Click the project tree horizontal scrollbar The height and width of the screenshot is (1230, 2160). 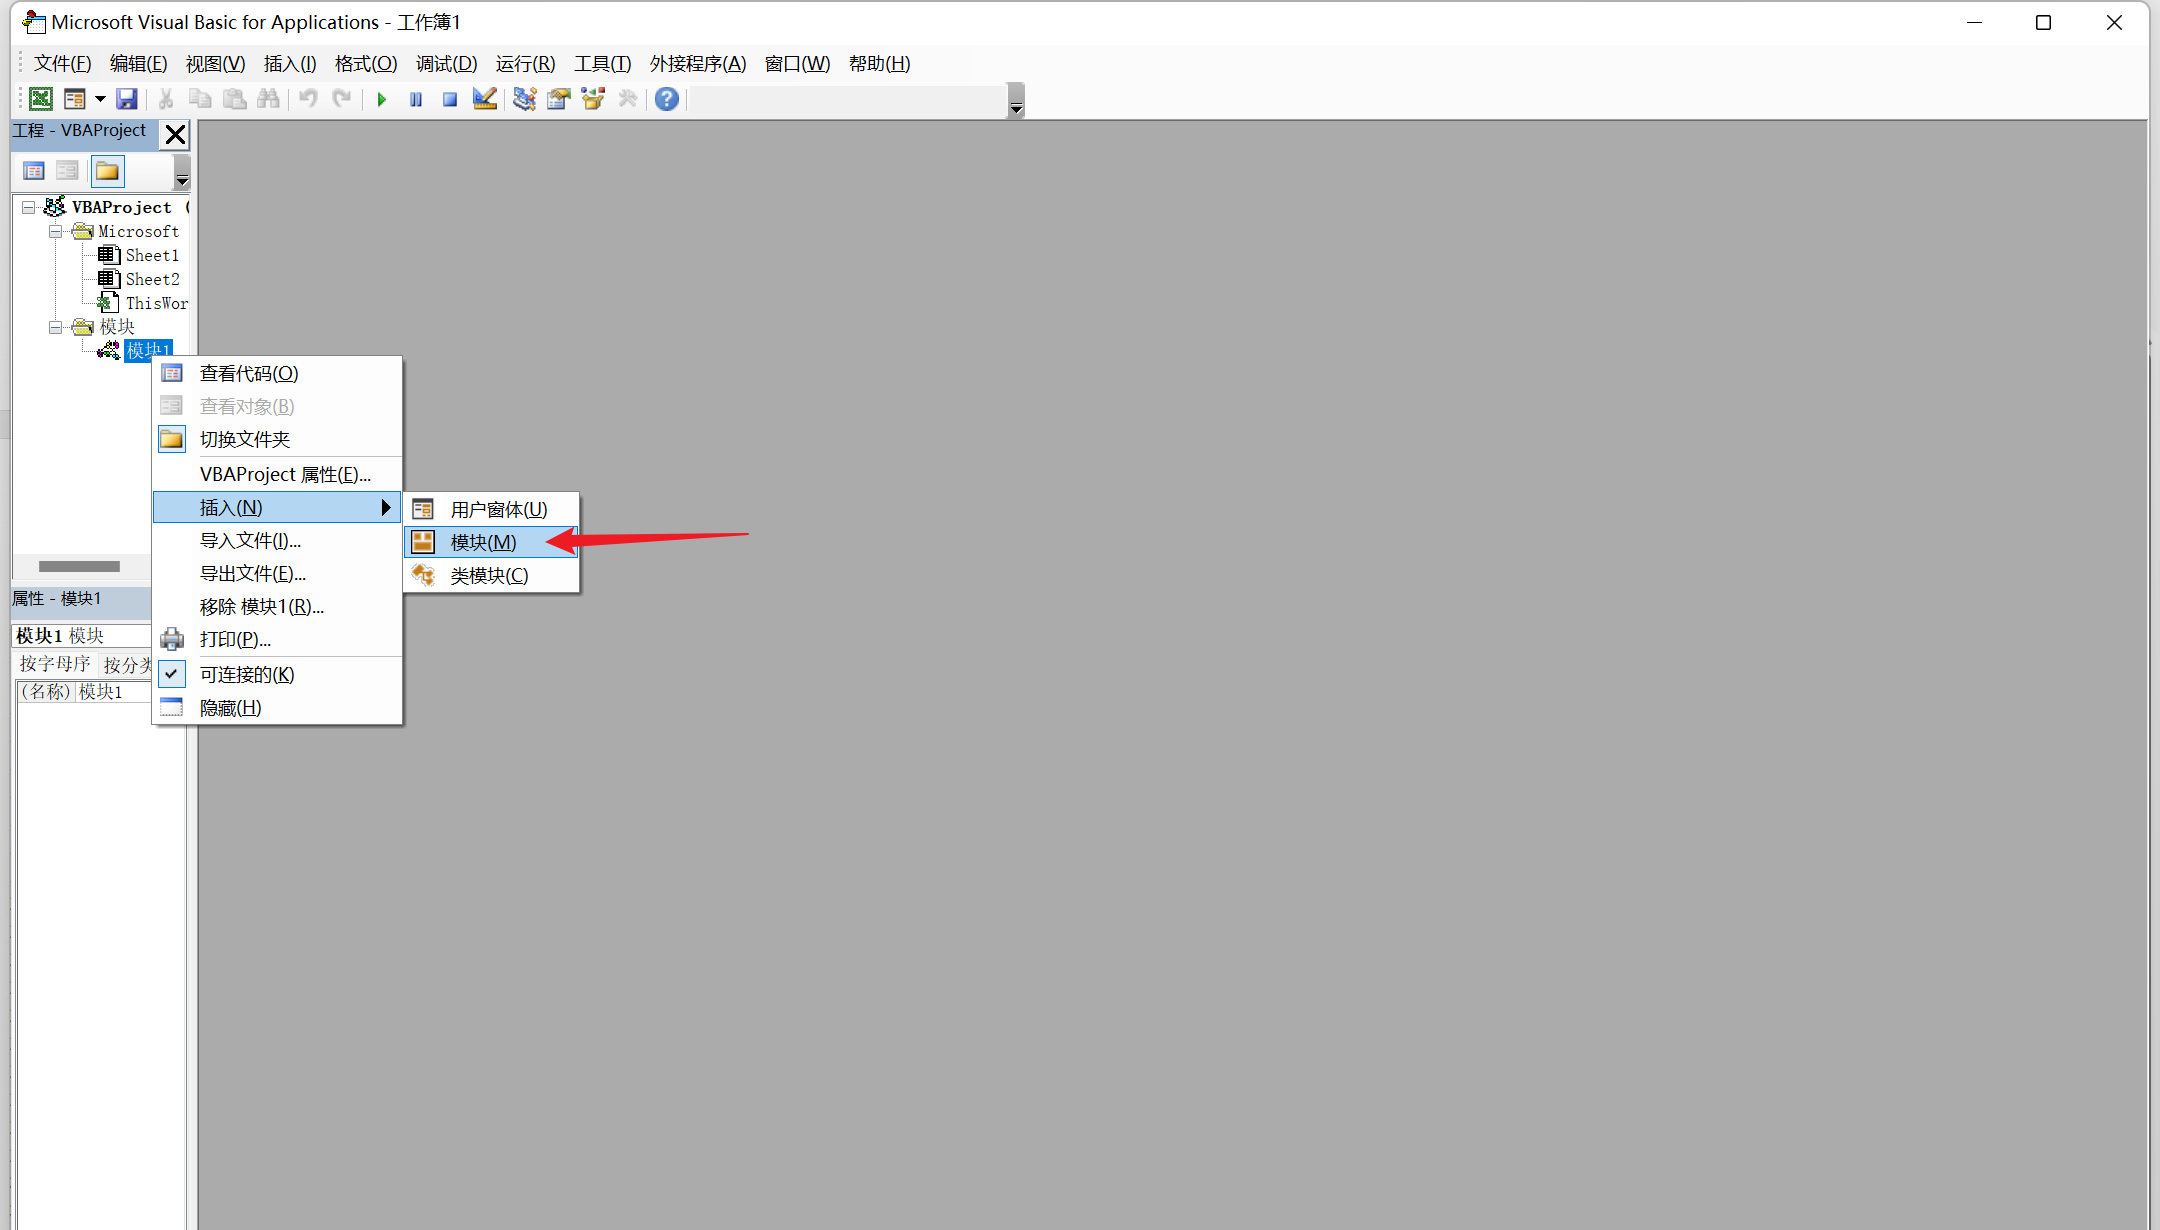[80, 566]
